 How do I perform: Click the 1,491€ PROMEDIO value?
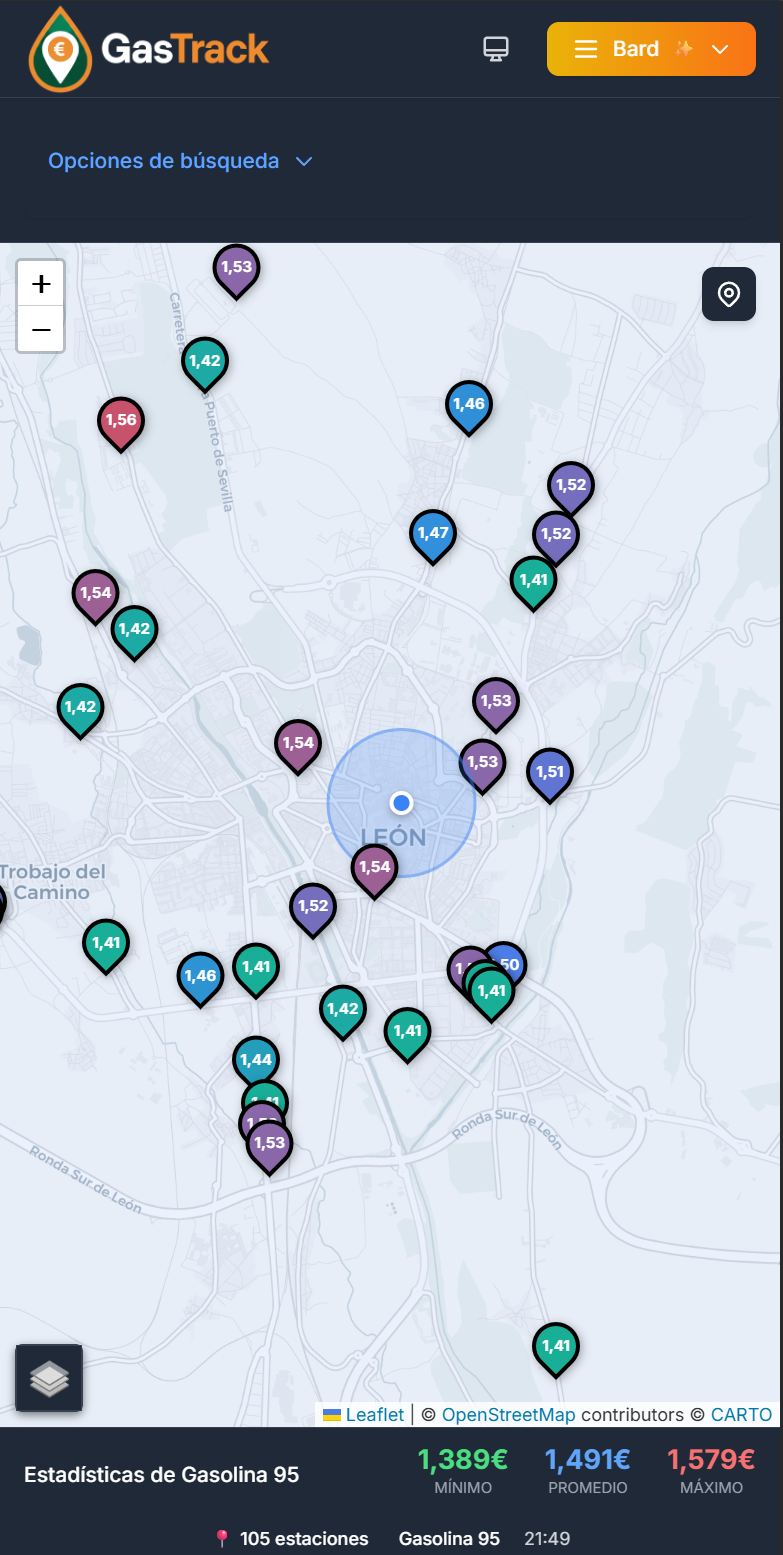[x=588, y=1460]
